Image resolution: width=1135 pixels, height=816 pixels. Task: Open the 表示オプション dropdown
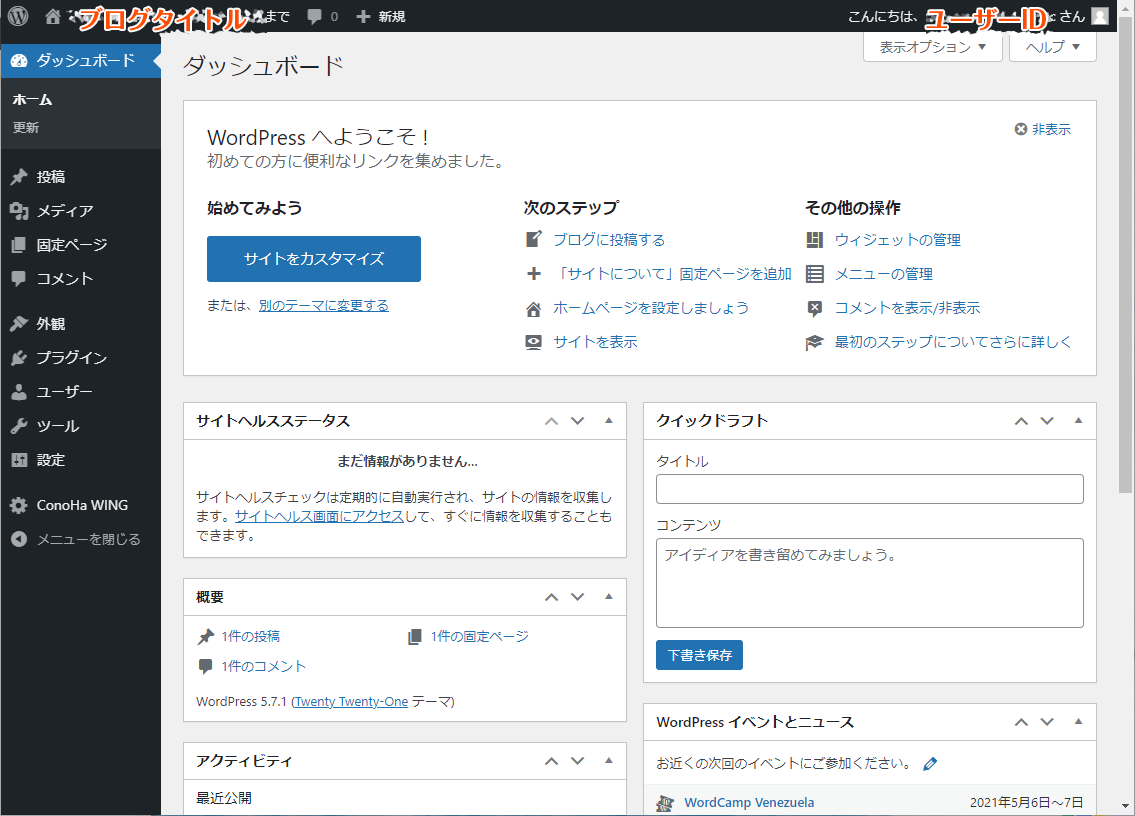point(932,47)
